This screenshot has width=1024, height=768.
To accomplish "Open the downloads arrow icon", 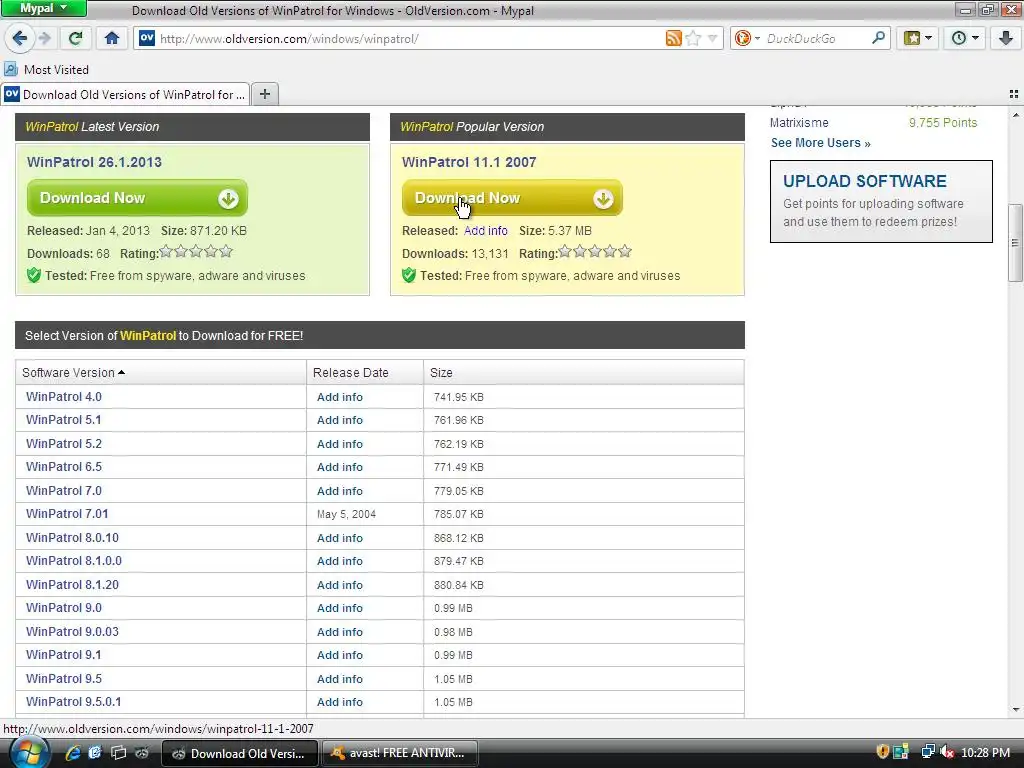I will (1006, 38).
